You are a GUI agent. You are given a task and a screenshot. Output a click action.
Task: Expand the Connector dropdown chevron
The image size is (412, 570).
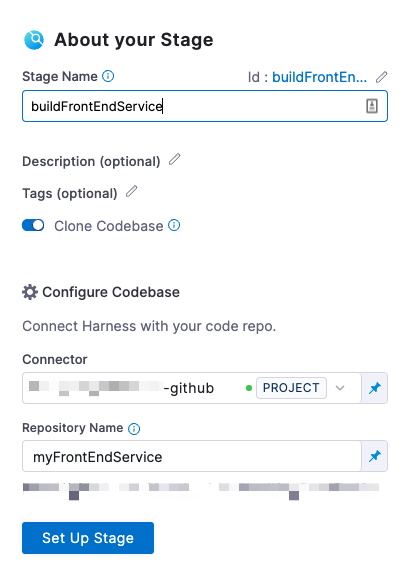click(x=340, y=388)
